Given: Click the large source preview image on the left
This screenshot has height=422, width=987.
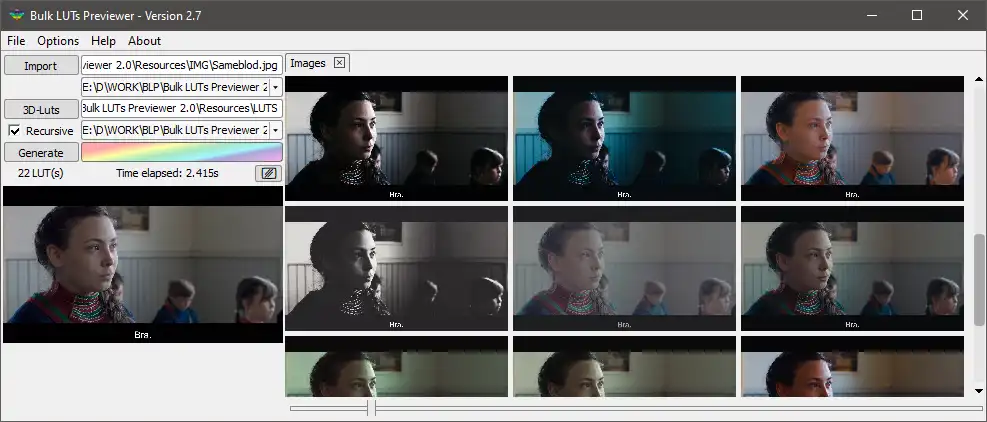Looking at the screenshot, I should (x=143, y=265).
